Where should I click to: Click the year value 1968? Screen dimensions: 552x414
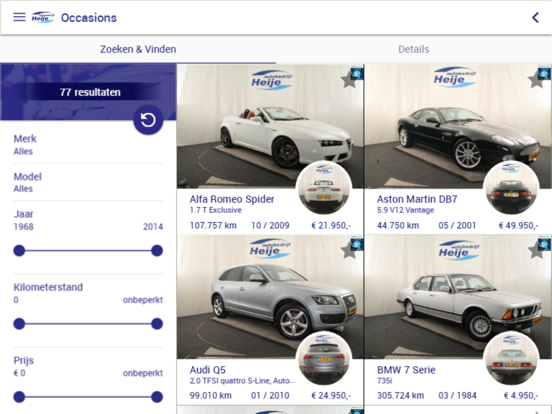point(24,227)
